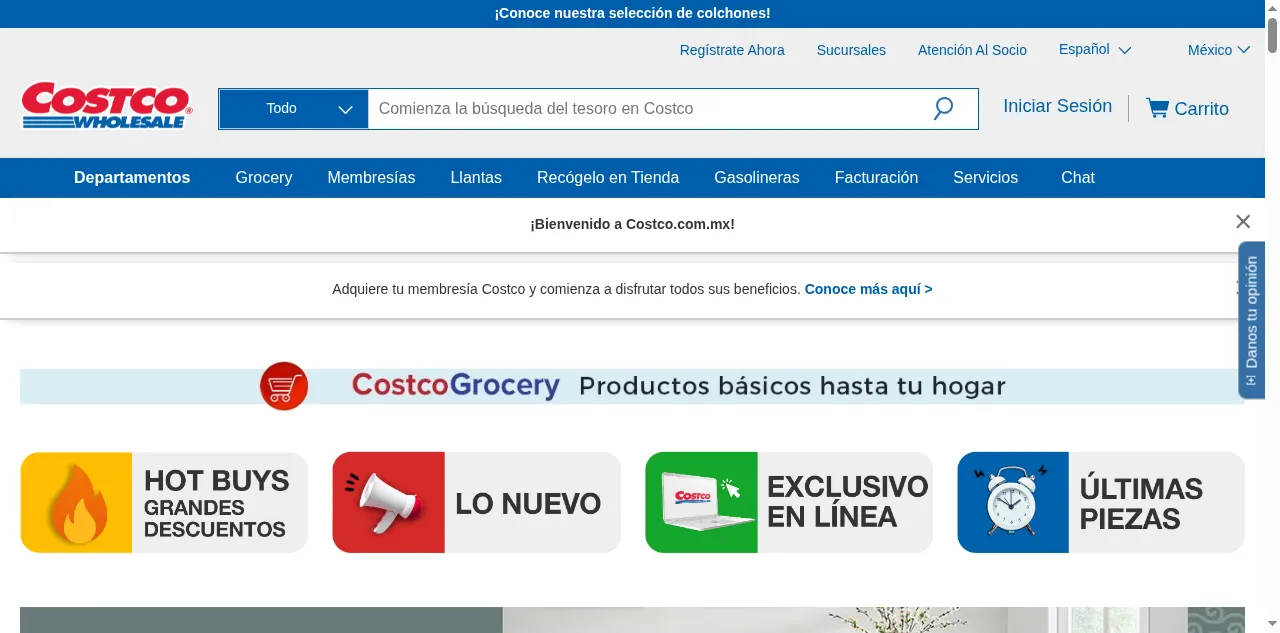Open Servicios in navigation bar
Image resolution: width=1280 pixels, height=633 pixels.
pos(985,177)
